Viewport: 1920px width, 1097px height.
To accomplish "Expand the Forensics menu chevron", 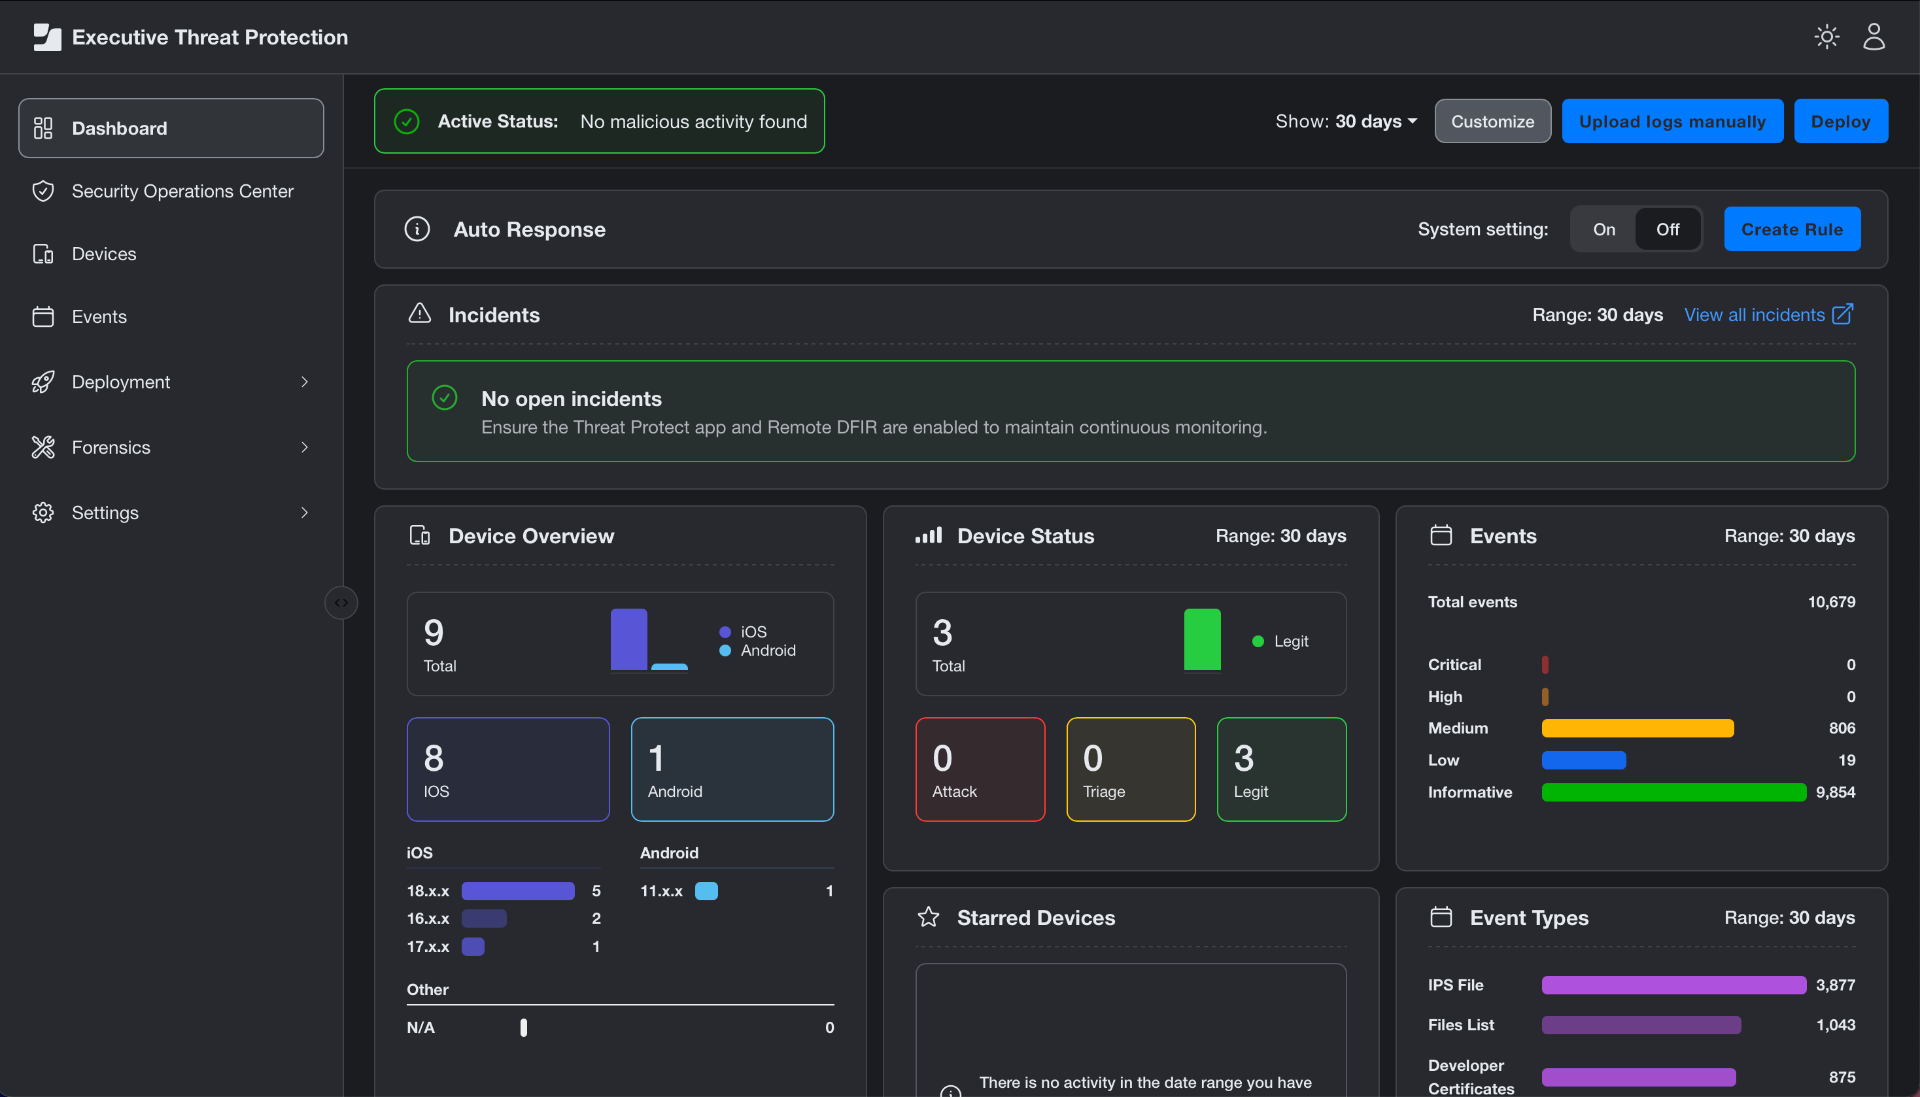I will 305,447.
